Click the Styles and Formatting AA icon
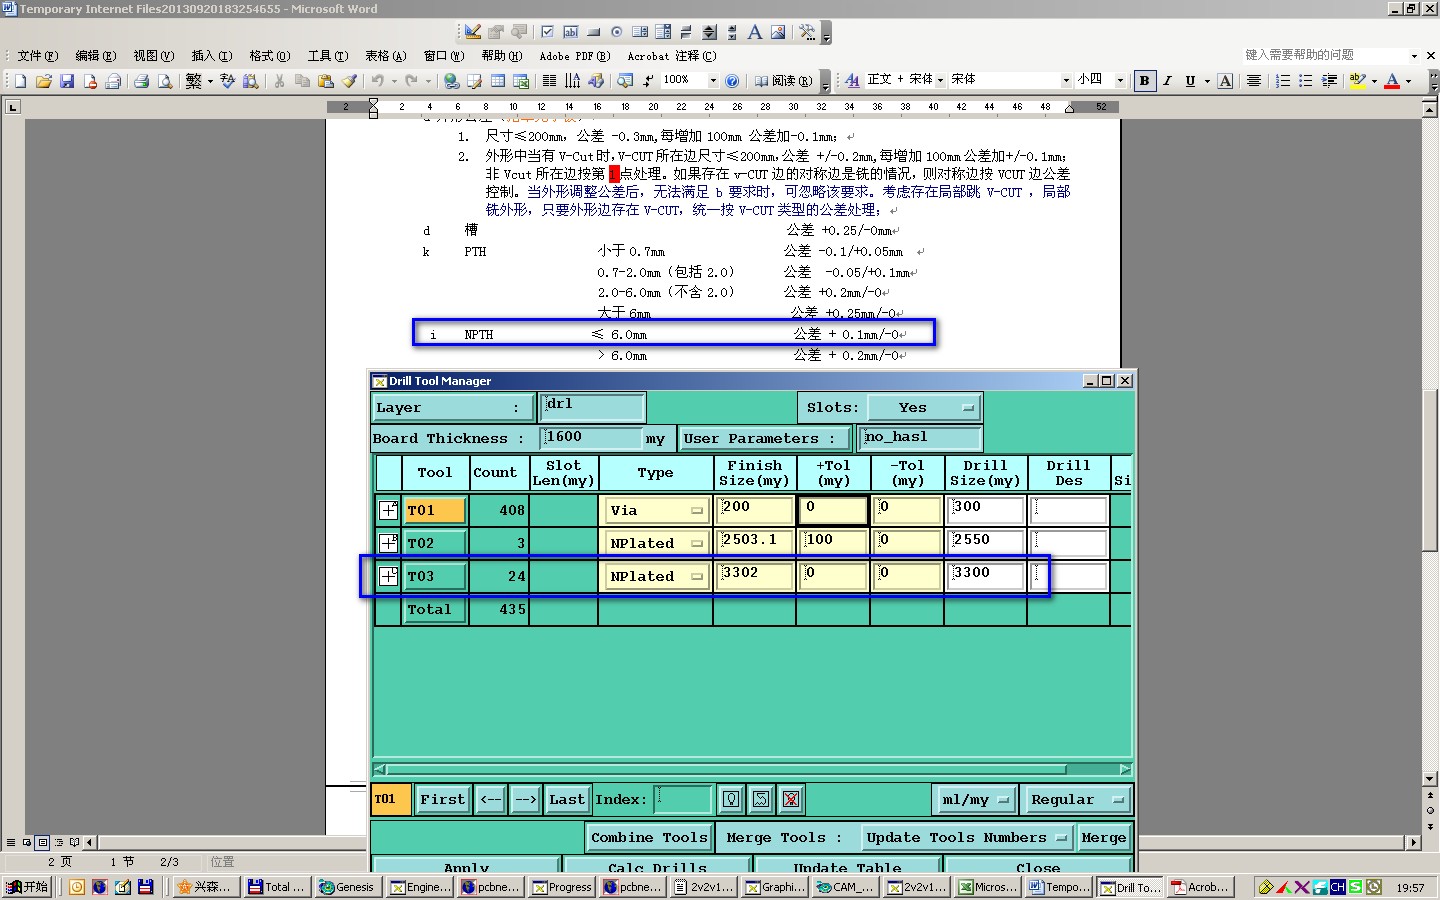Viewport: 1440px width, 900px height. point(852,81)
